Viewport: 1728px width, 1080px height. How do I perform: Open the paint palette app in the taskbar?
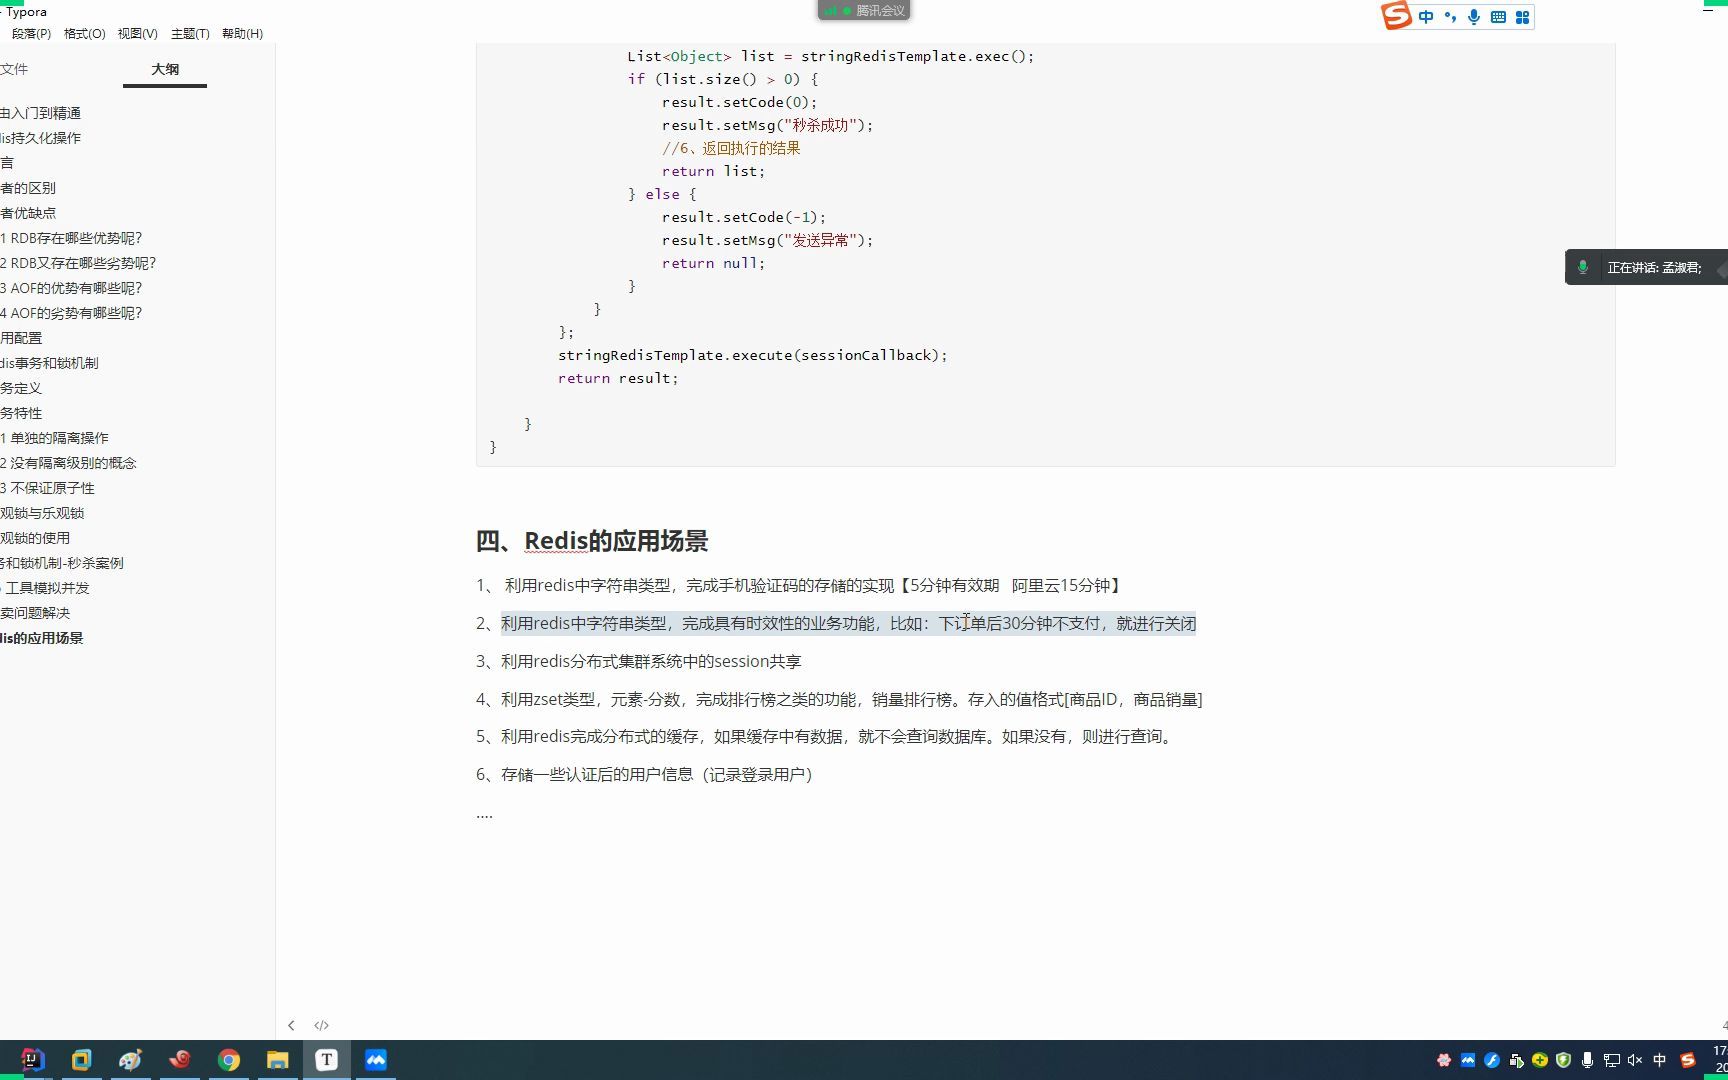130,1060
